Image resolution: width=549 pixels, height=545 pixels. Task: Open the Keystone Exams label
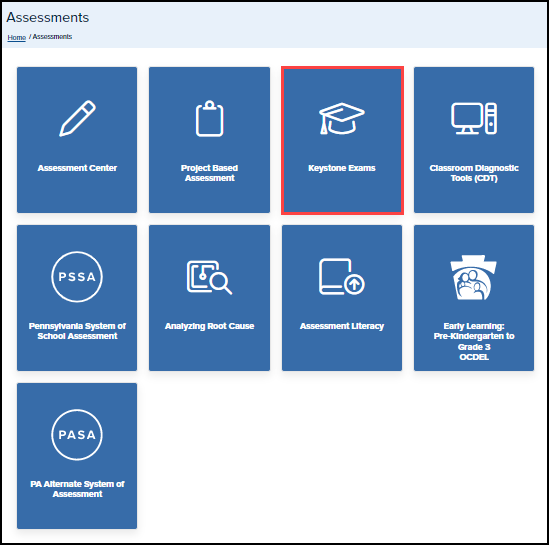coord(342,168)
